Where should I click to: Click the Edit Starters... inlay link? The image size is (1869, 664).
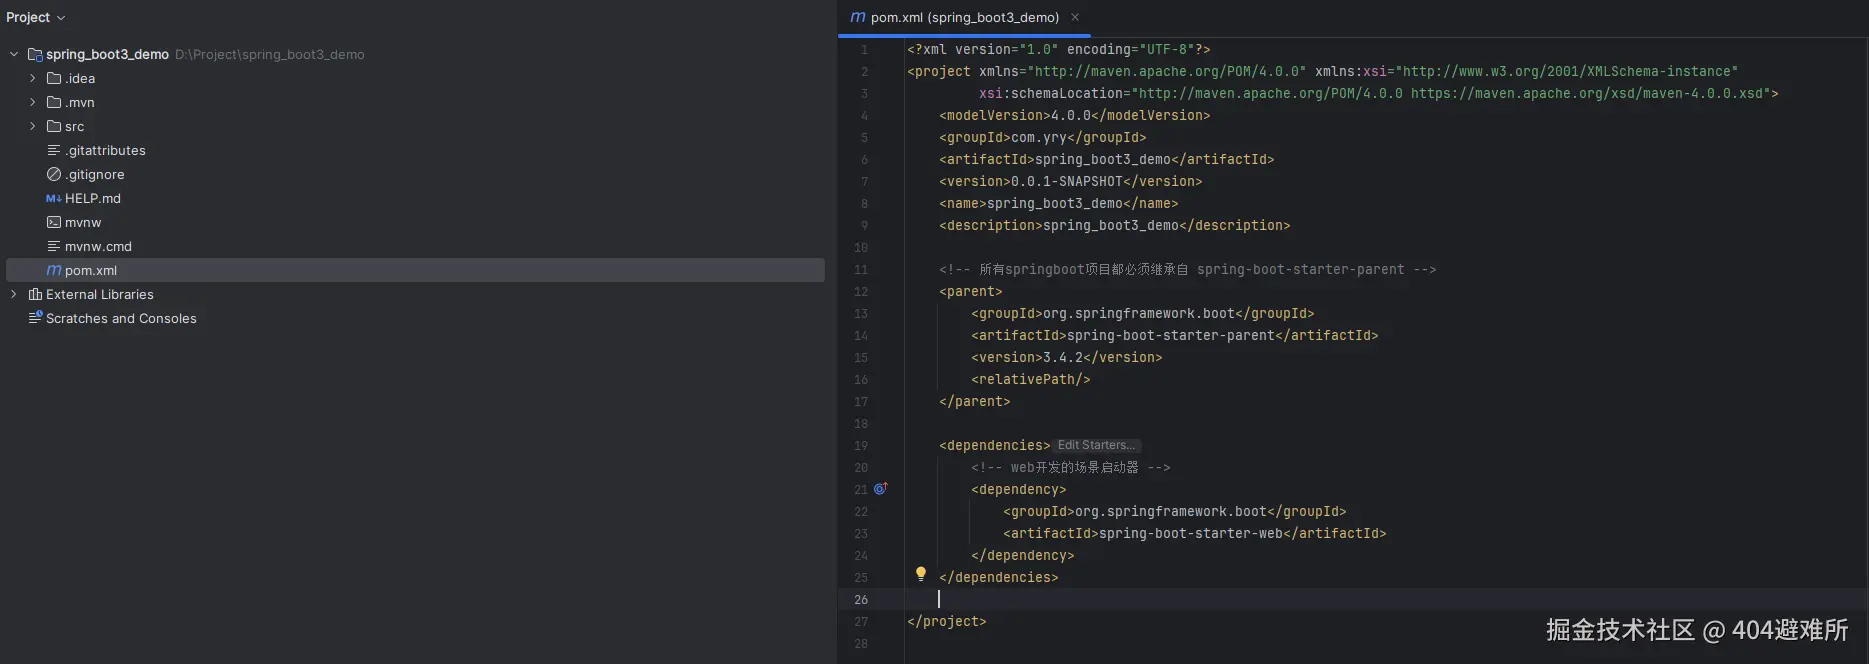(x=1096, y=445)
